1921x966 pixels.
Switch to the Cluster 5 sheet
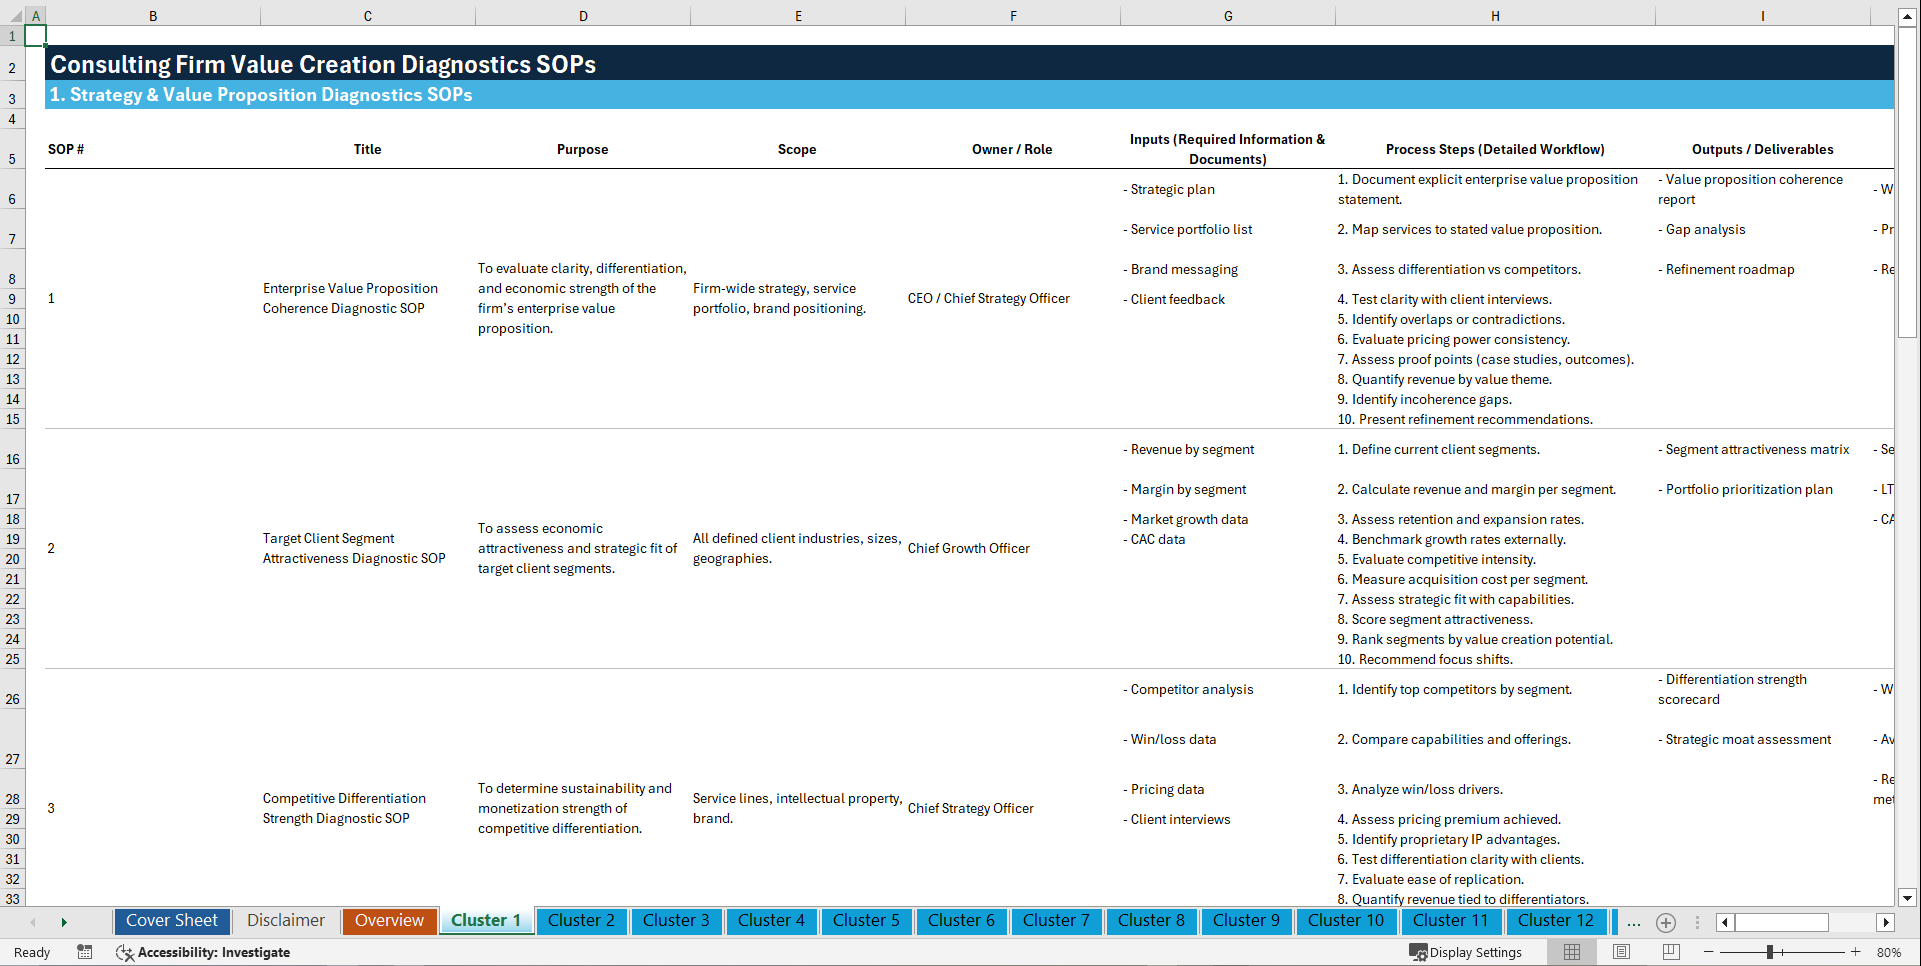pos(866,921)
